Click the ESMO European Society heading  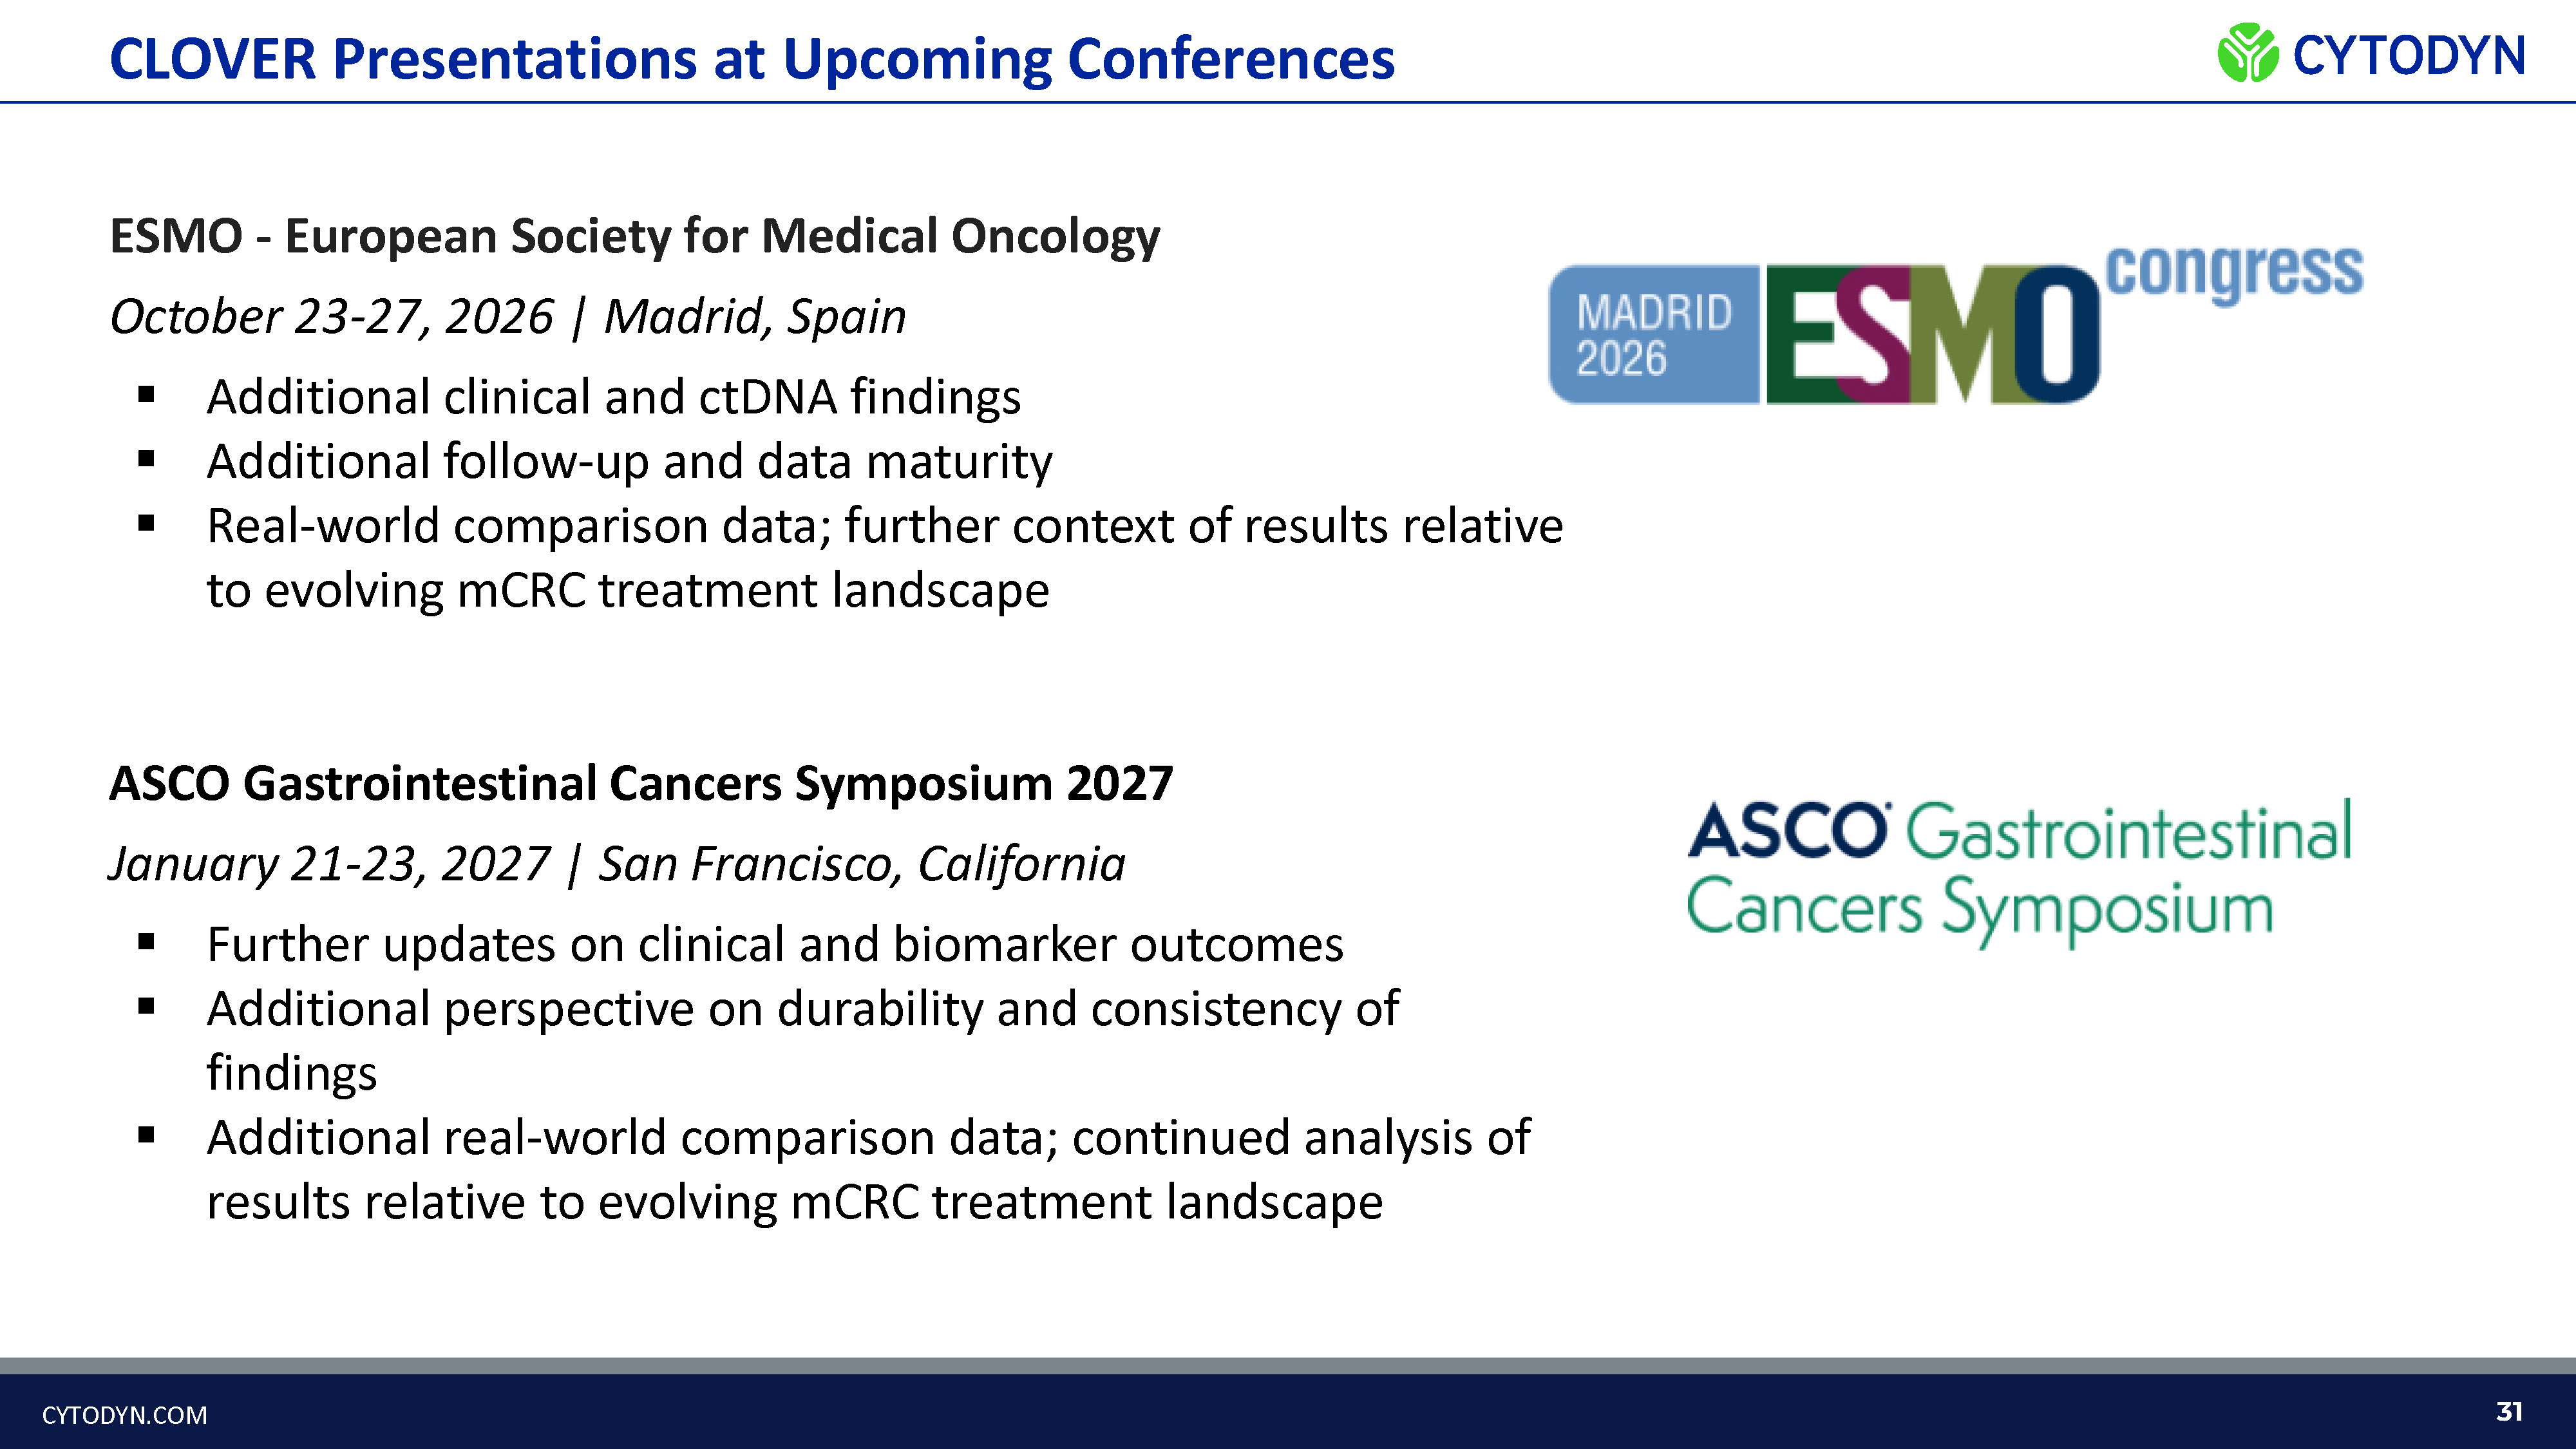(635, 237)
